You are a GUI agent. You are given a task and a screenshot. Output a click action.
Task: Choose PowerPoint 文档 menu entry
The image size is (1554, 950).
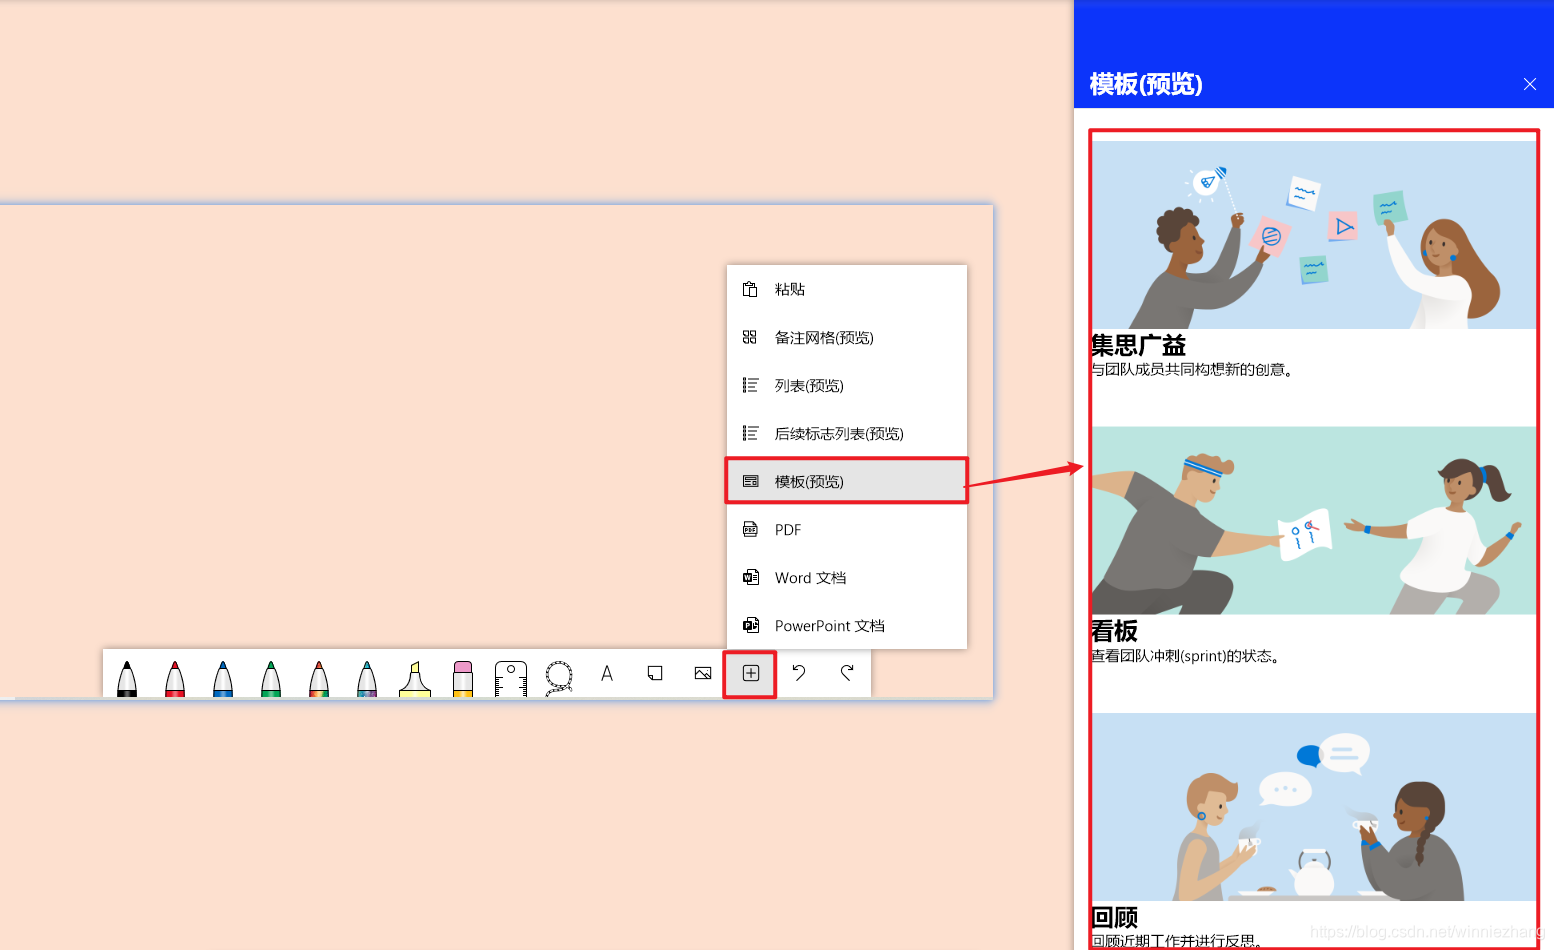click(847, 625)
